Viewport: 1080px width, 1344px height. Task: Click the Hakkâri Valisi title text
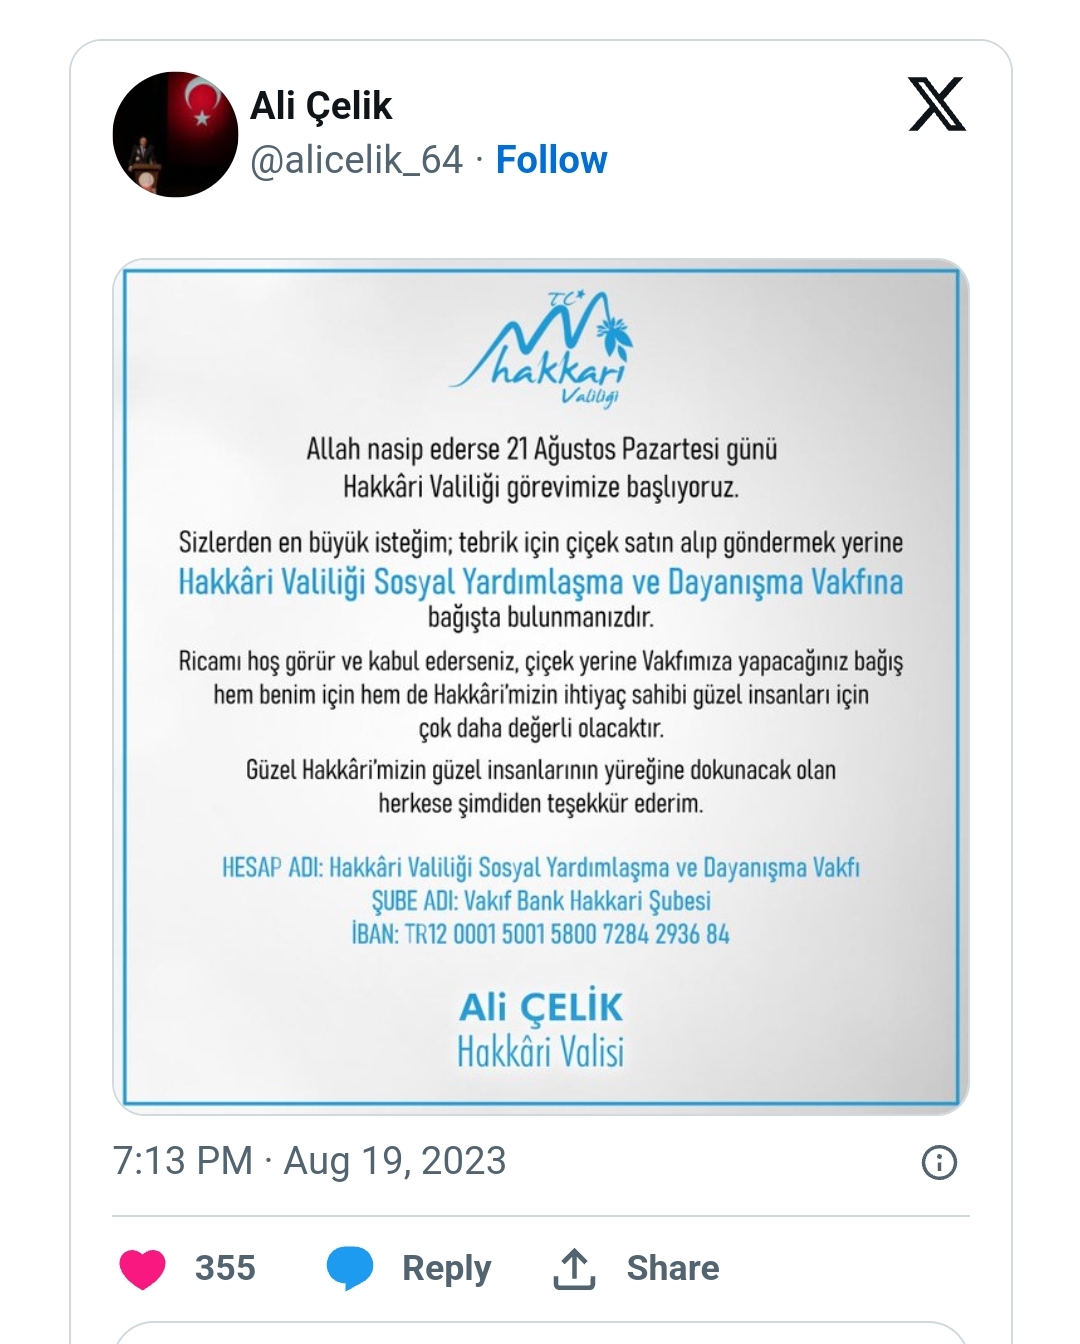(x=540, y=1052)
